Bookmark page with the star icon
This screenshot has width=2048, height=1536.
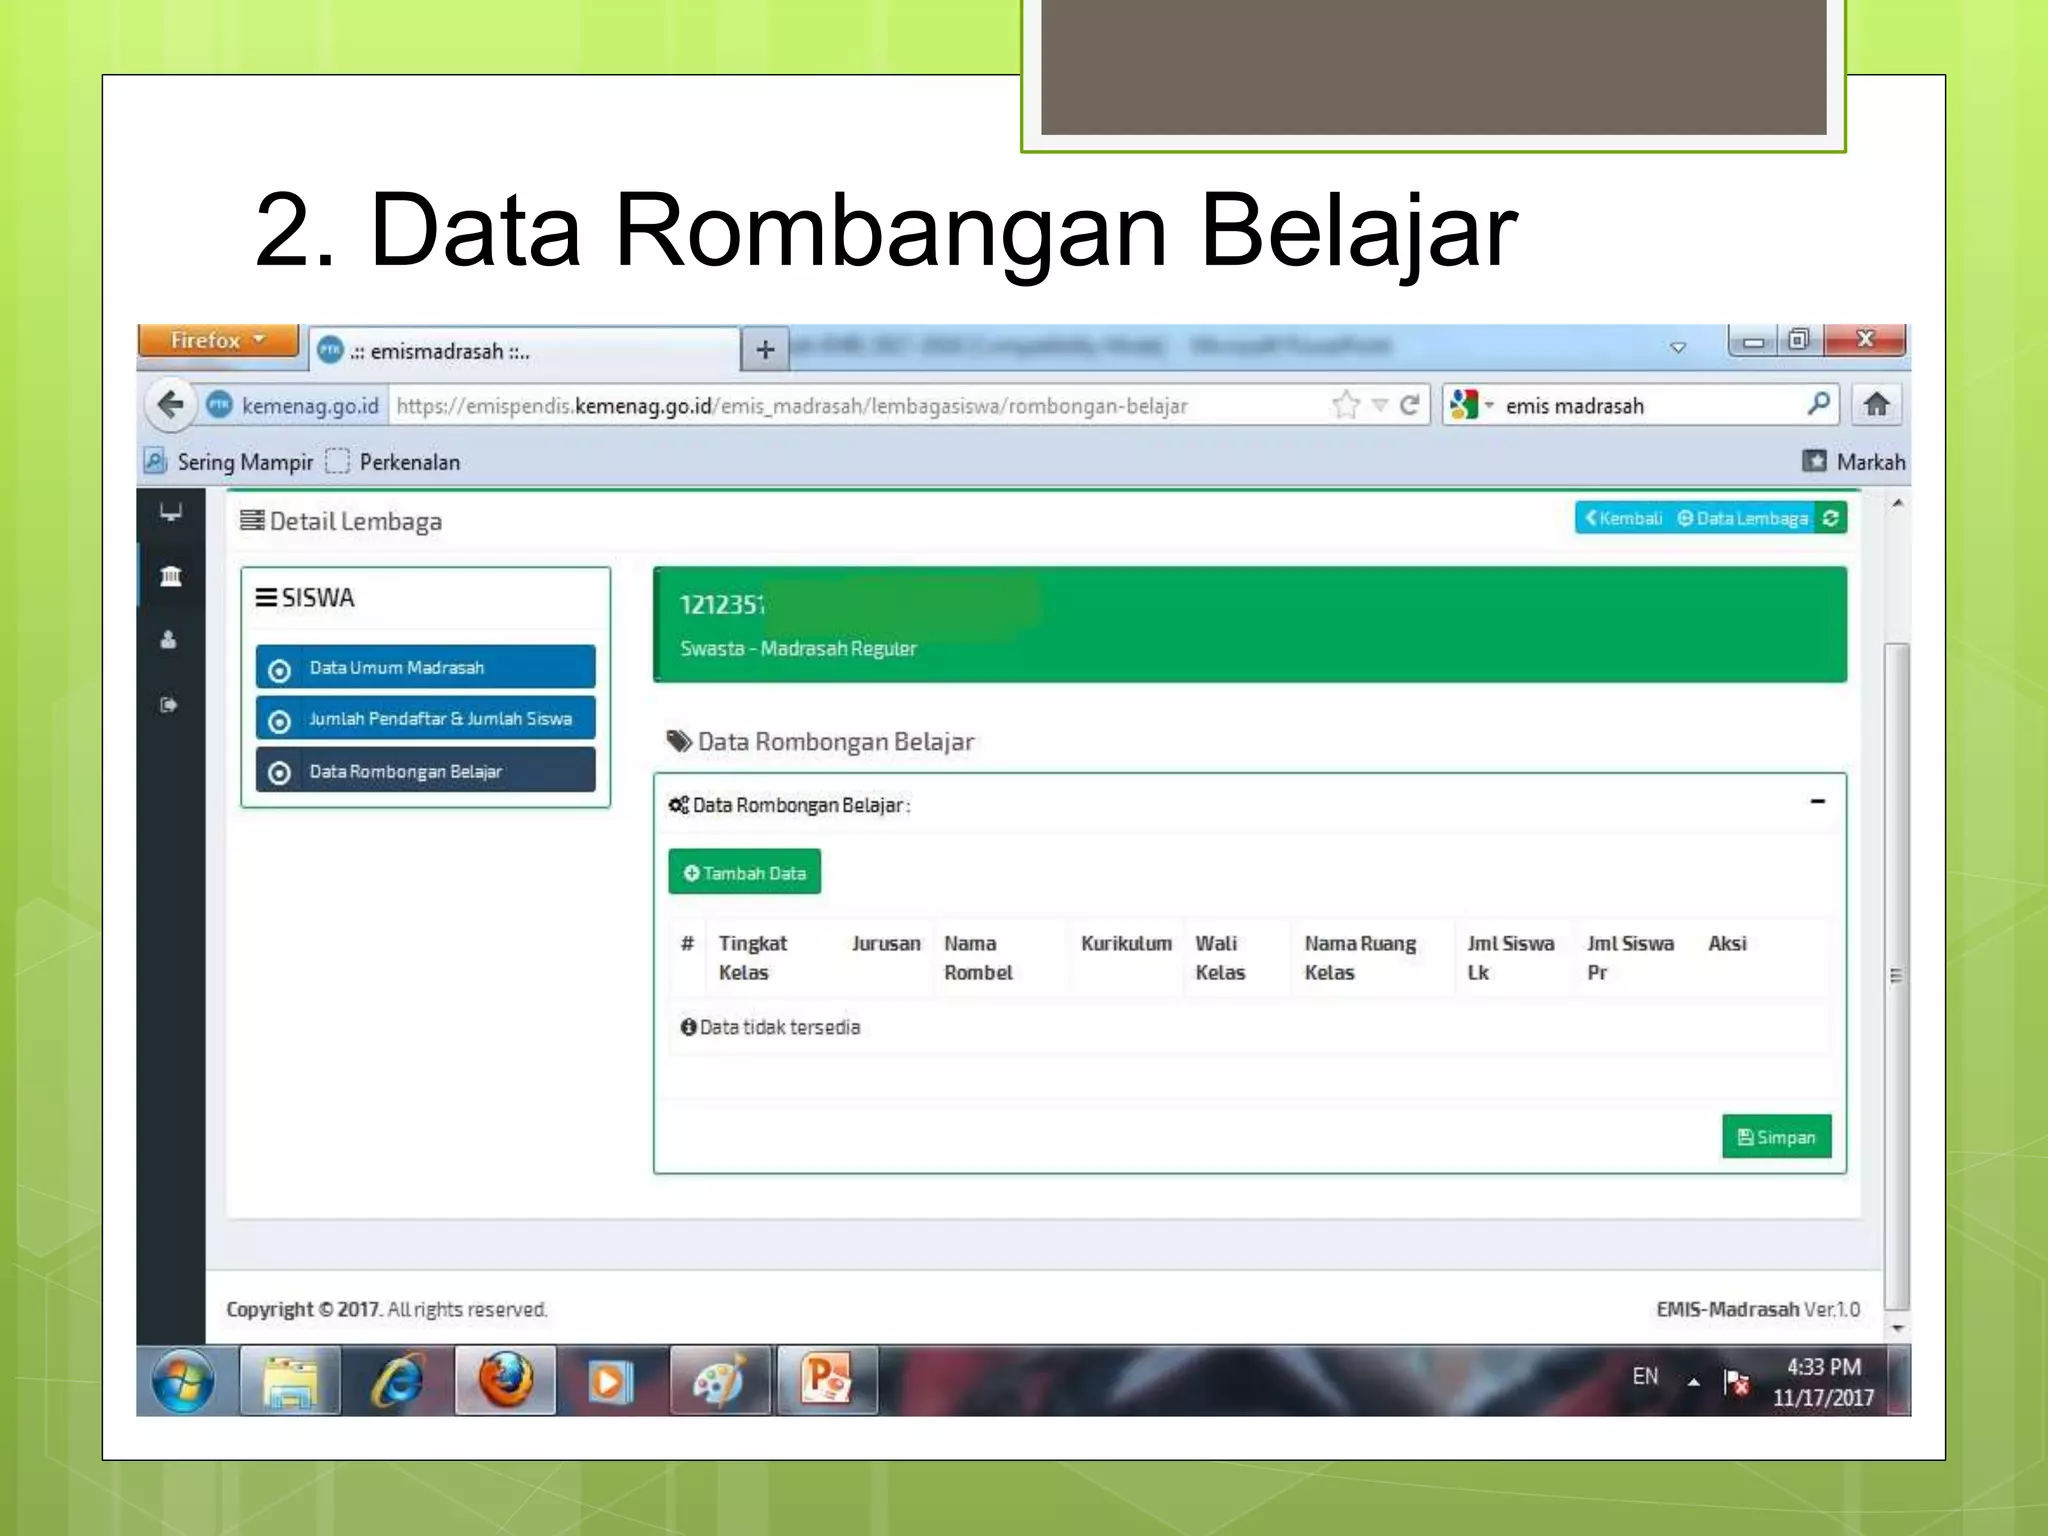coord(1346,405)
